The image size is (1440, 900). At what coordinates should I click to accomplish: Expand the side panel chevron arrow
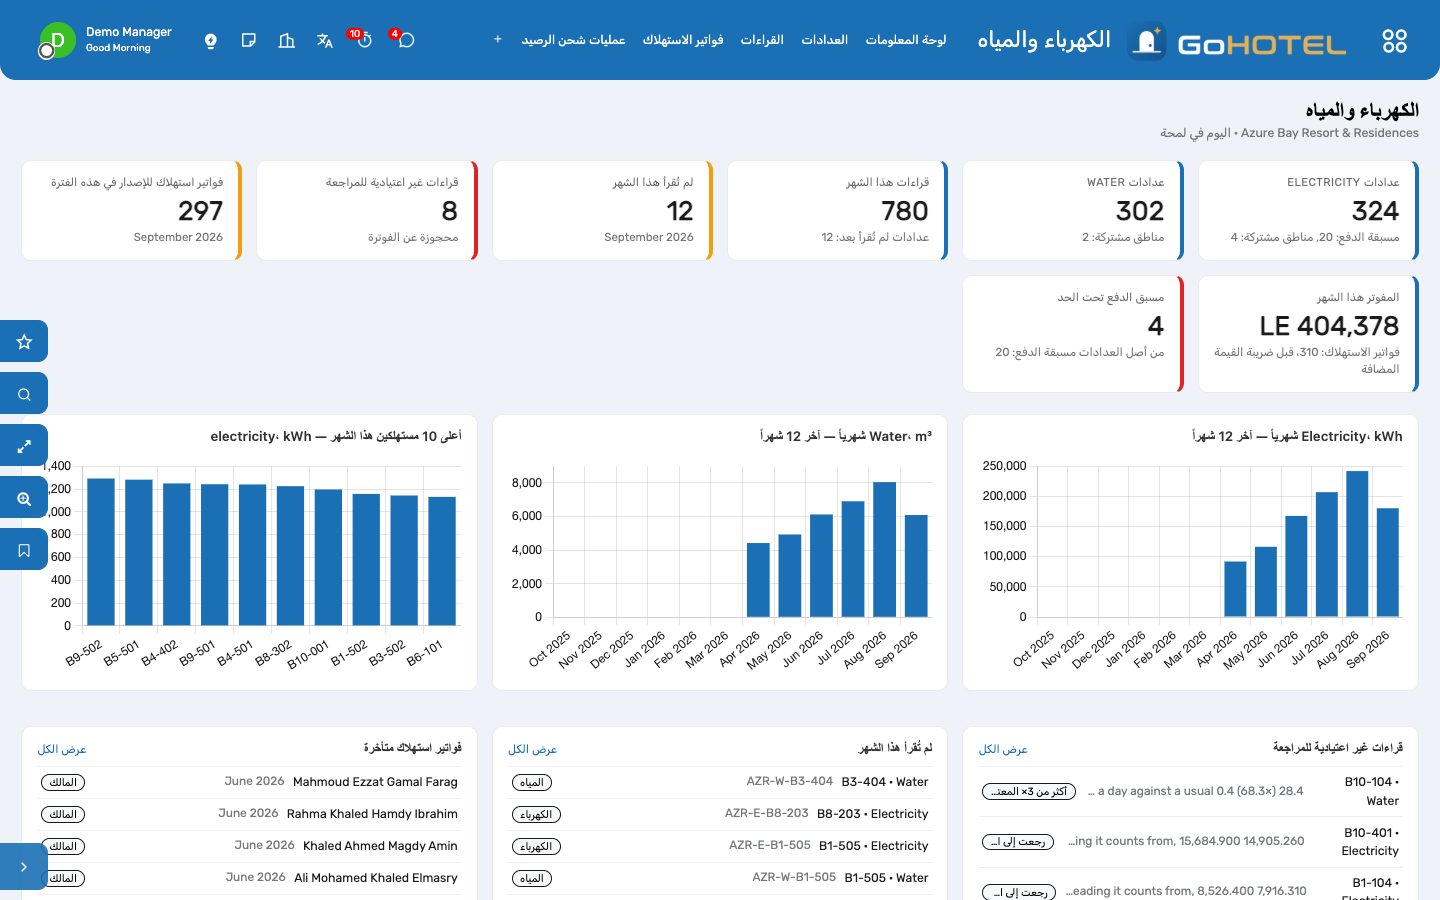coord(24,867)
